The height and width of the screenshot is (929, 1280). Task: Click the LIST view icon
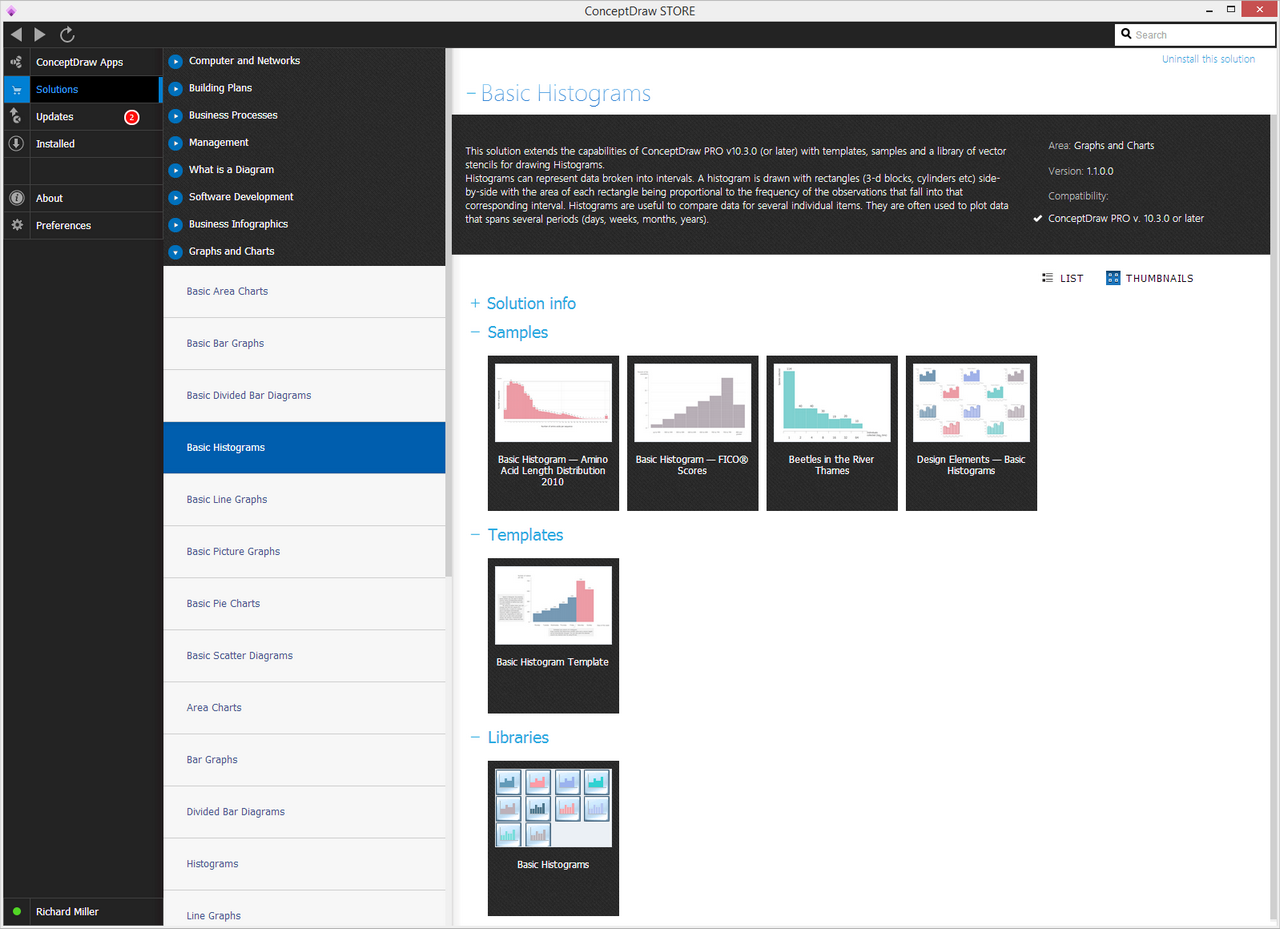pos(1047,278)
